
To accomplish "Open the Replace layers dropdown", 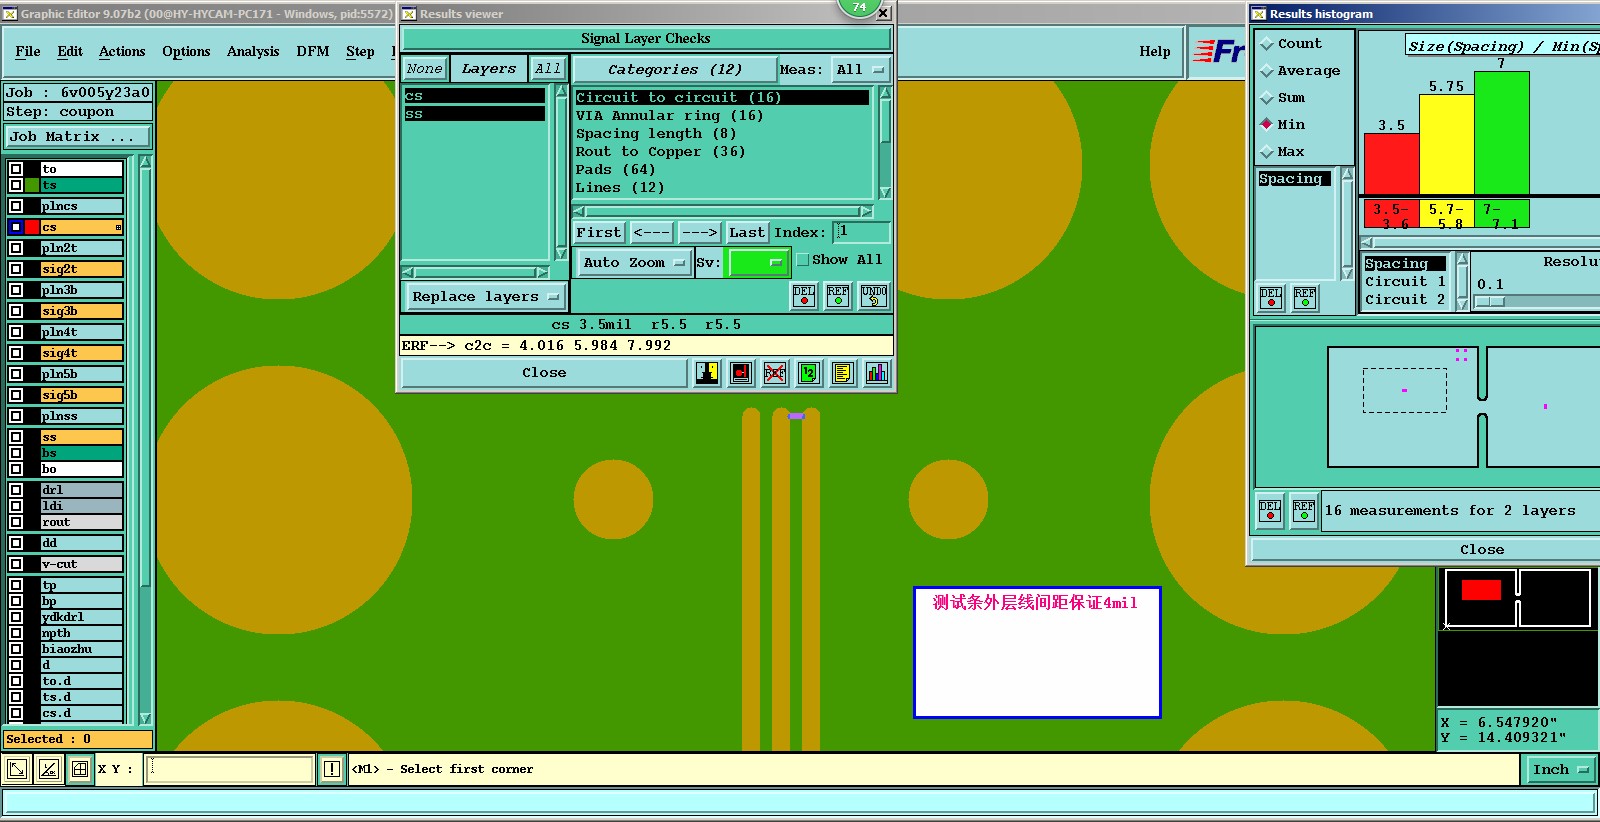I will click(x=485, y=297).
